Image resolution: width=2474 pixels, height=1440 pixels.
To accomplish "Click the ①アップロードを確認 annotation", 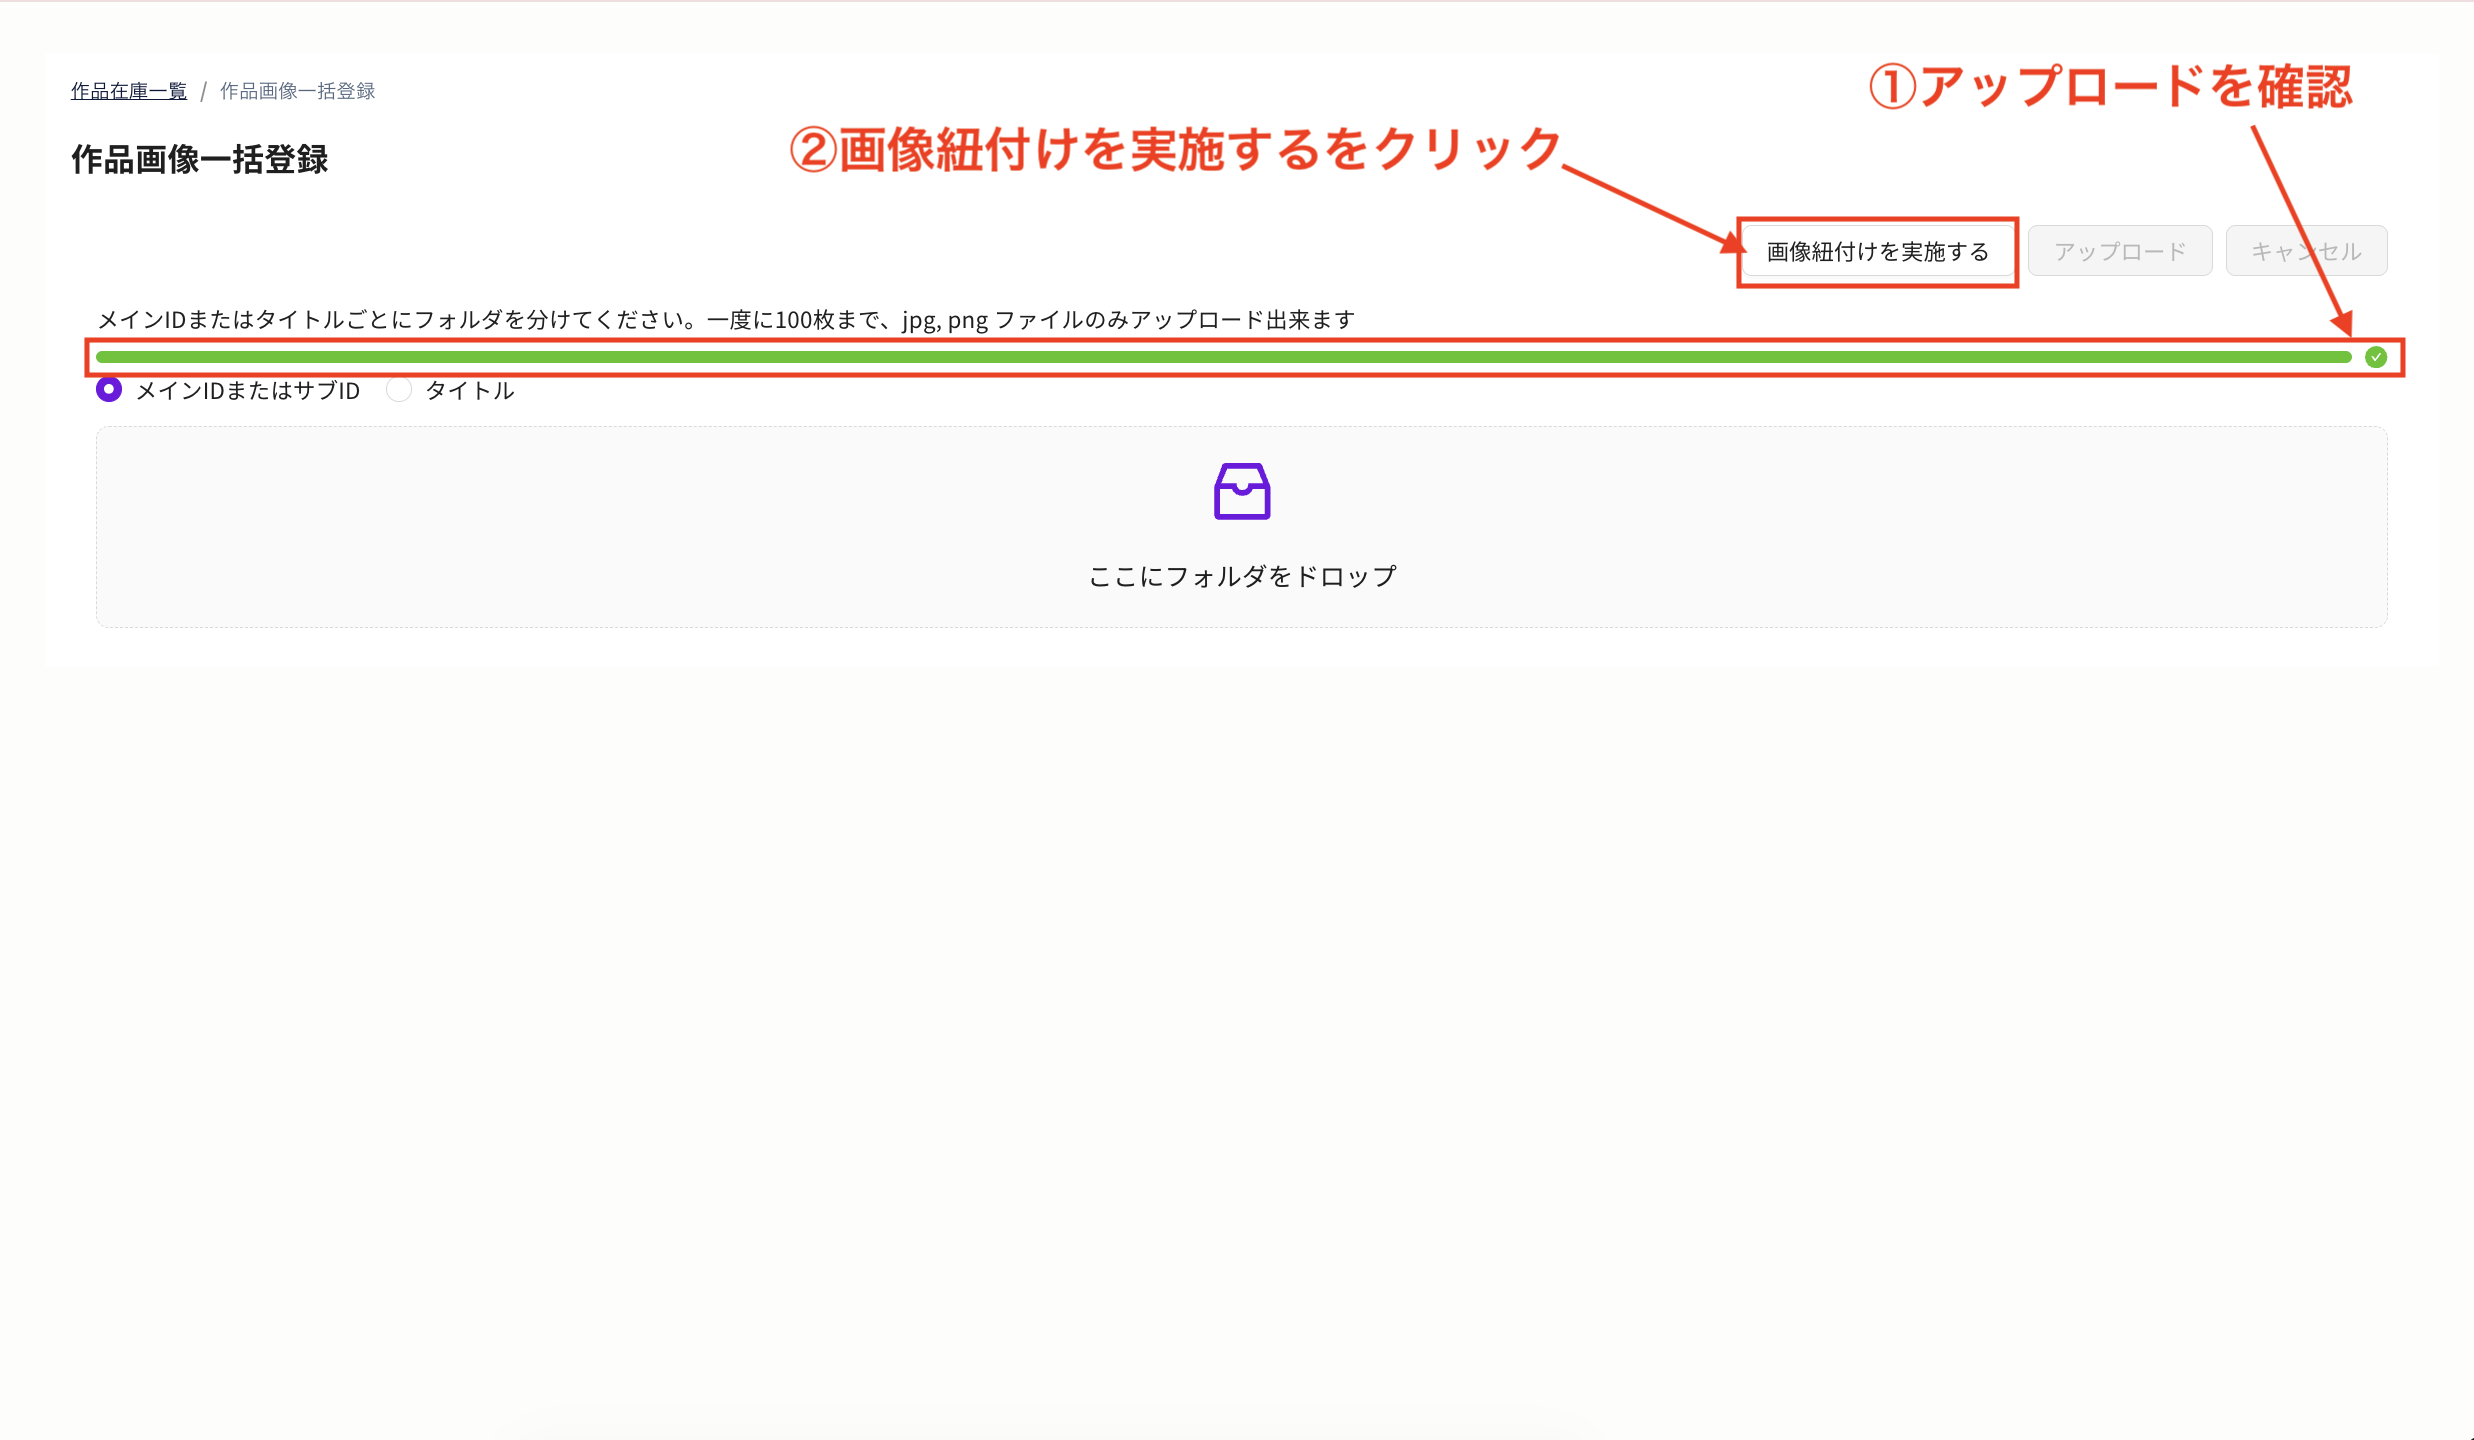I will click(2110, 87).
